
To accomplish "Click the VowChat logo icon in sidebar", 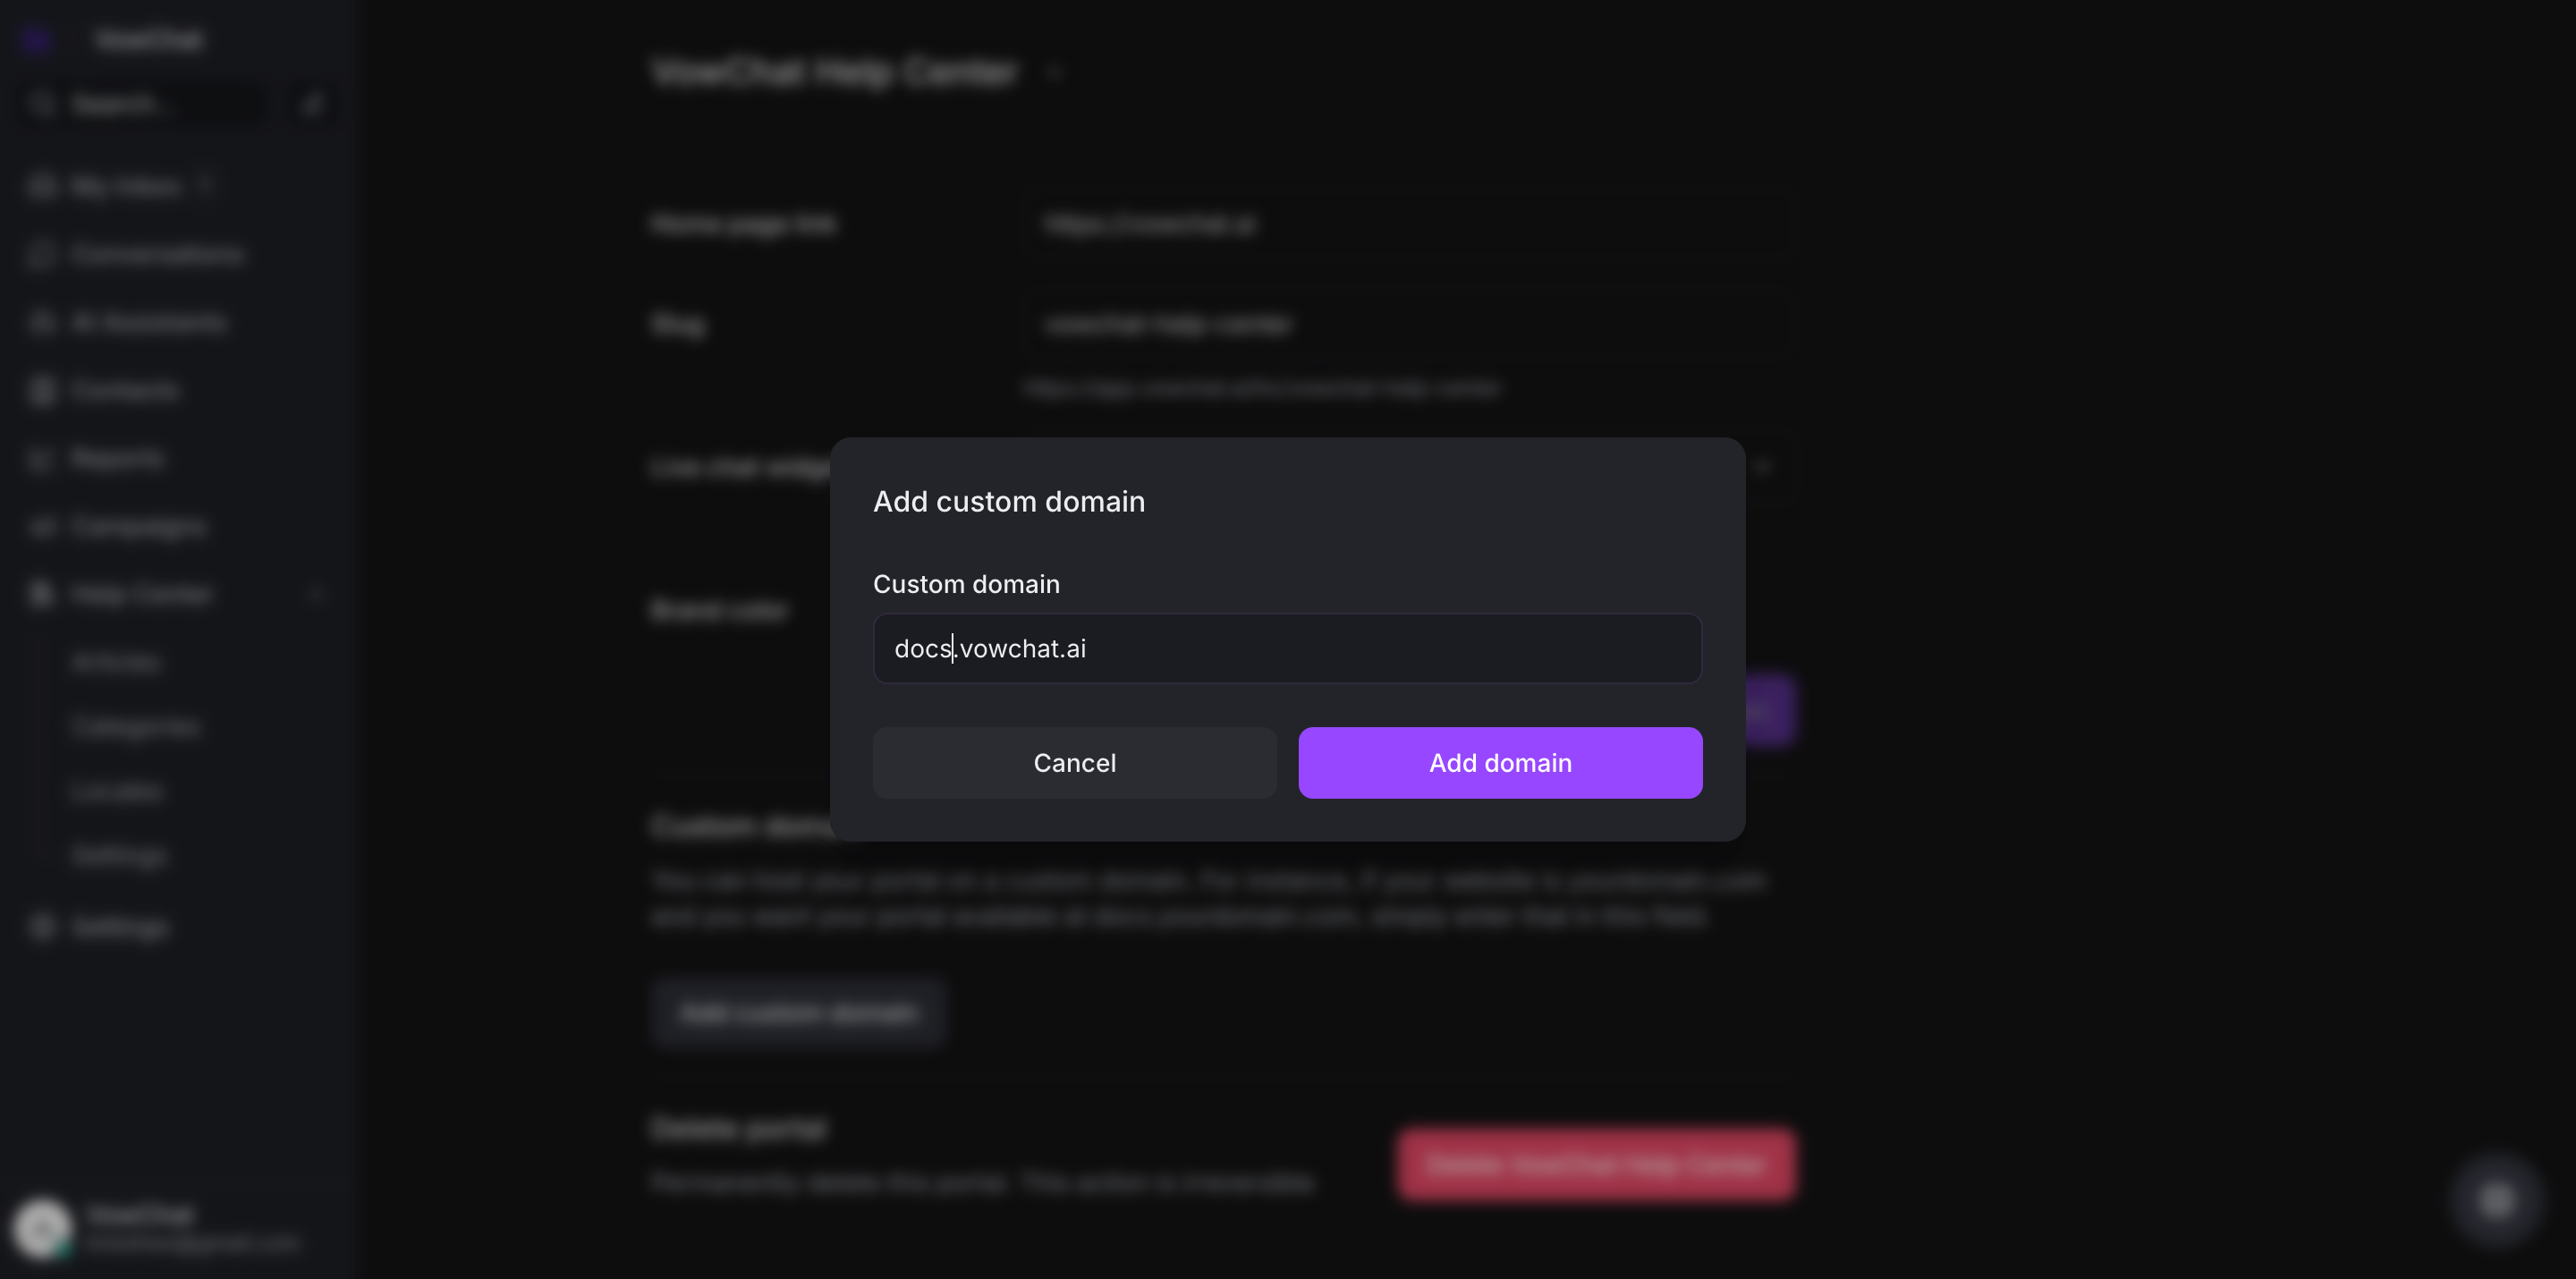I will pos(37,40).
